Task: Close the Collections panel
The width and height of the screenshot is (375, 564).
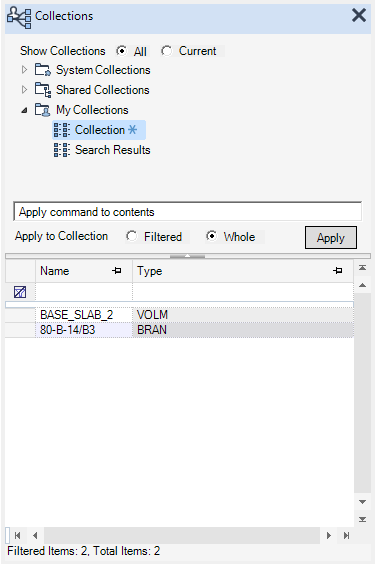Action: point(358,15)
